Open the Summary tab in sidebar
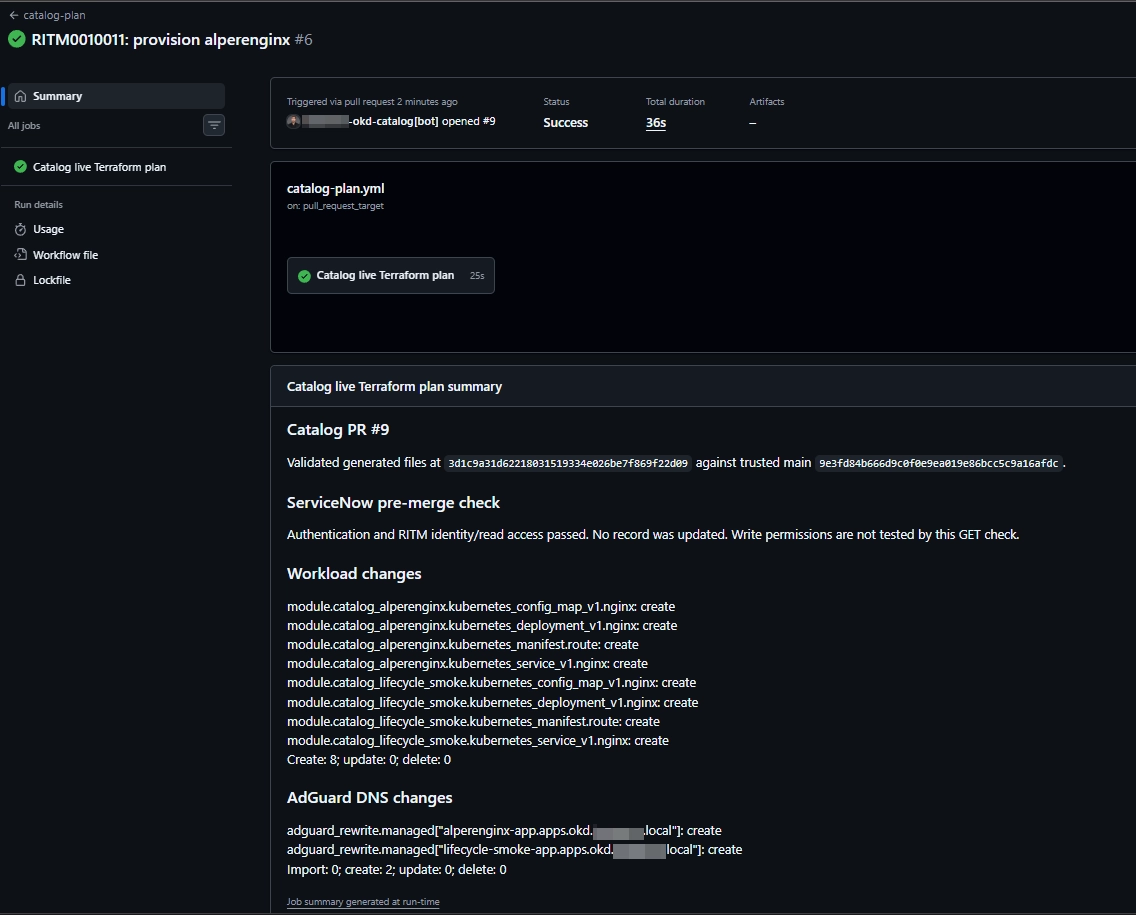1136x915 pixels. [116, 96]
